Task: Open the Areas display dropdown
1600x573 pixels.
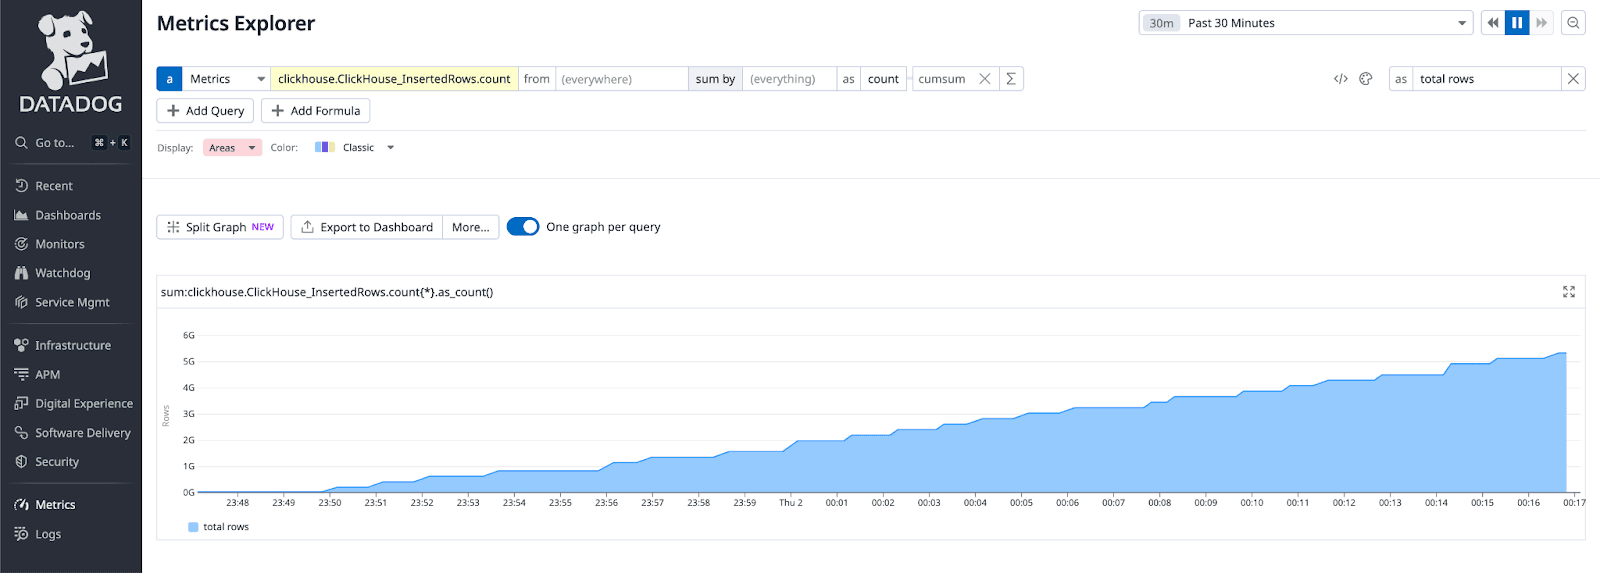Action: click(x=232, y=148)
